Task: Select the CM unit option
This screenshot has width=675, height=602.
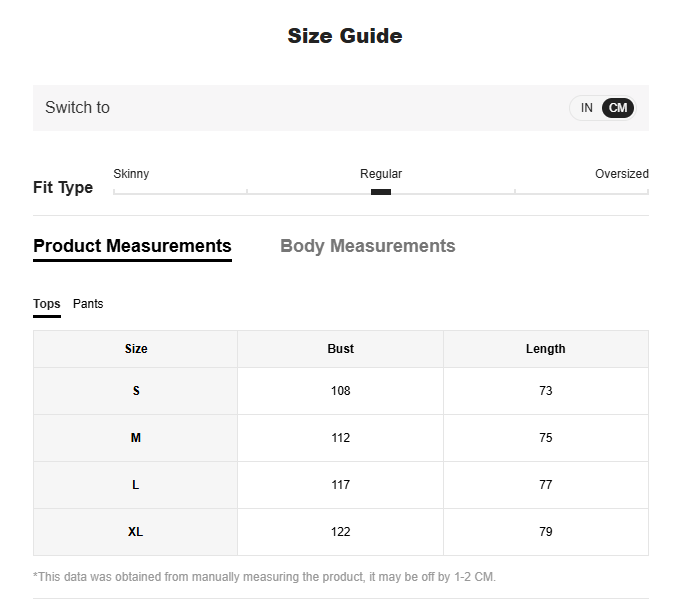Action: 618,108
